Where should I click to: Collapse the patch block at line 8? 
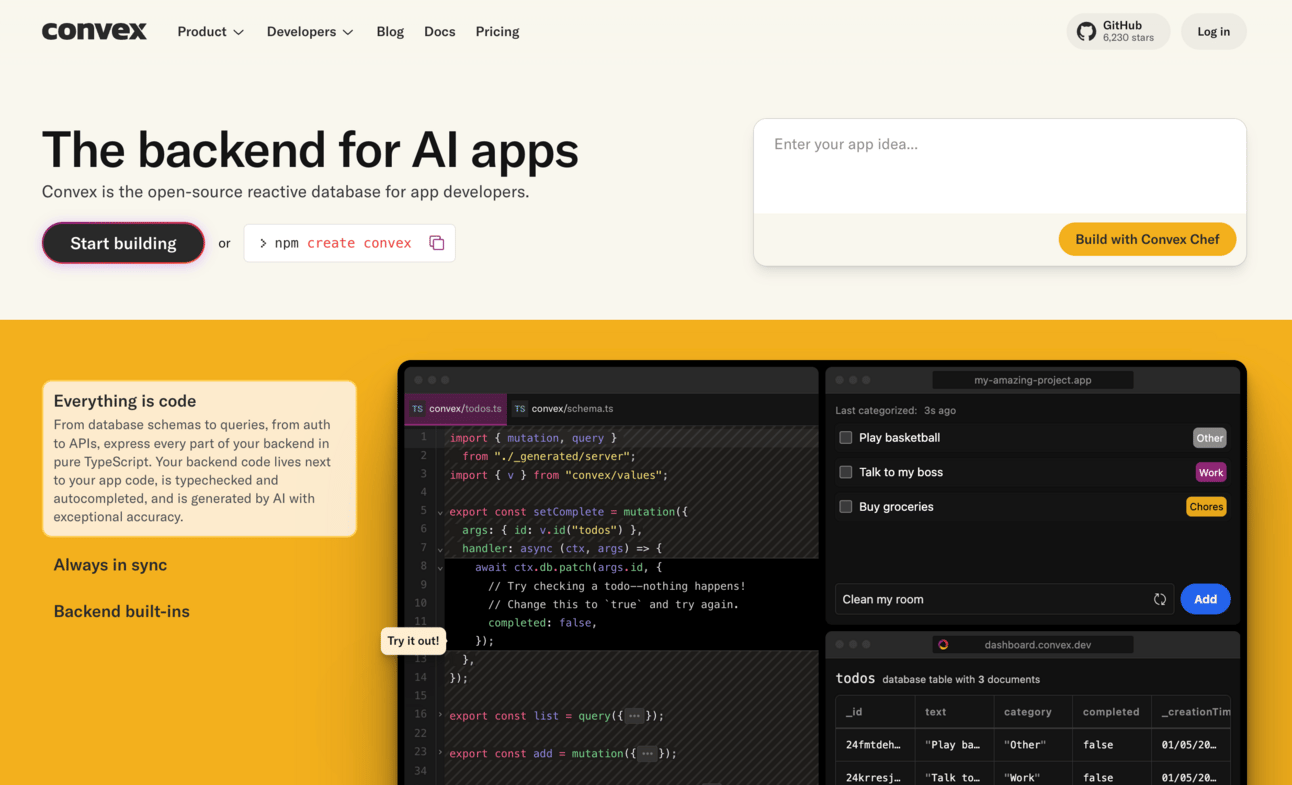(x=440, y=567)
